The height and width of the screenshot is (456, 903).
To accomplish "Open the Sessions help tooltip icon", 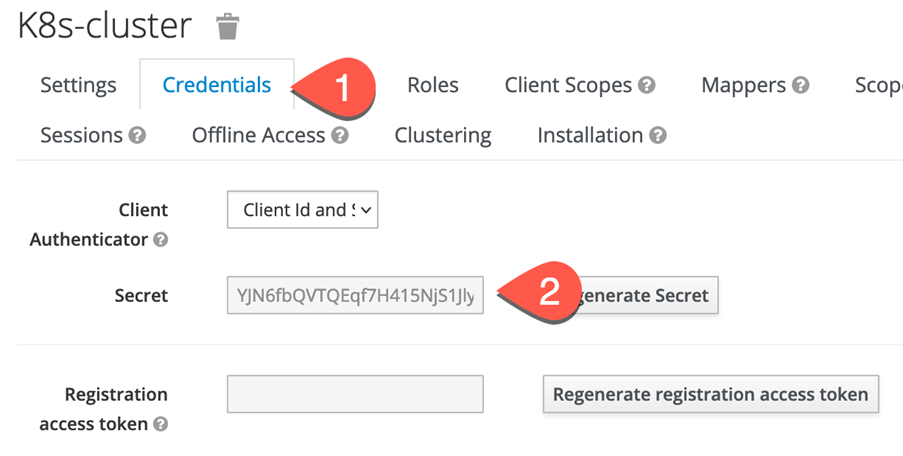I will [x=137, y=135].
